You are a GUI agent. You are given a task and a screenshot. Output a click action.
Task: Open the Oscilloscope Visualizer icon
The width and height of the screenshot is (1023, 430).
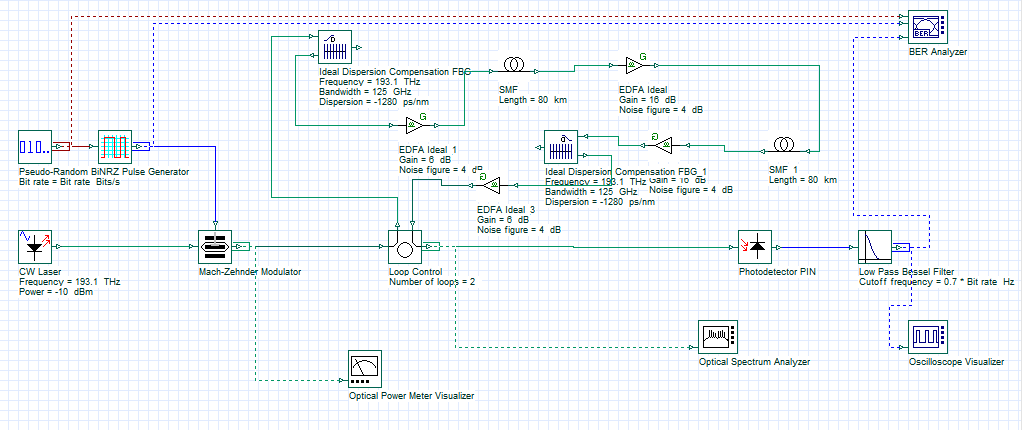(x=926, y=337)
